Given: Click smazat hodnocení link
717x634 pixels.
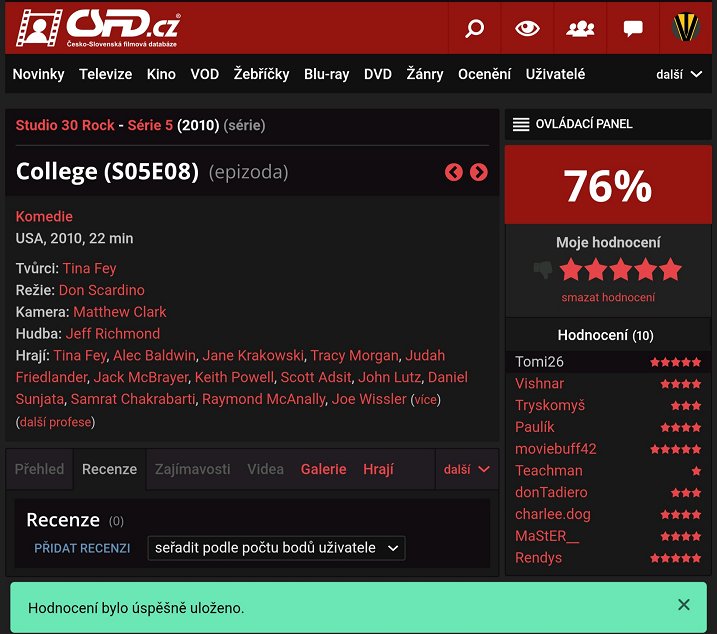Looking at the screenshot, I should 608,297.
